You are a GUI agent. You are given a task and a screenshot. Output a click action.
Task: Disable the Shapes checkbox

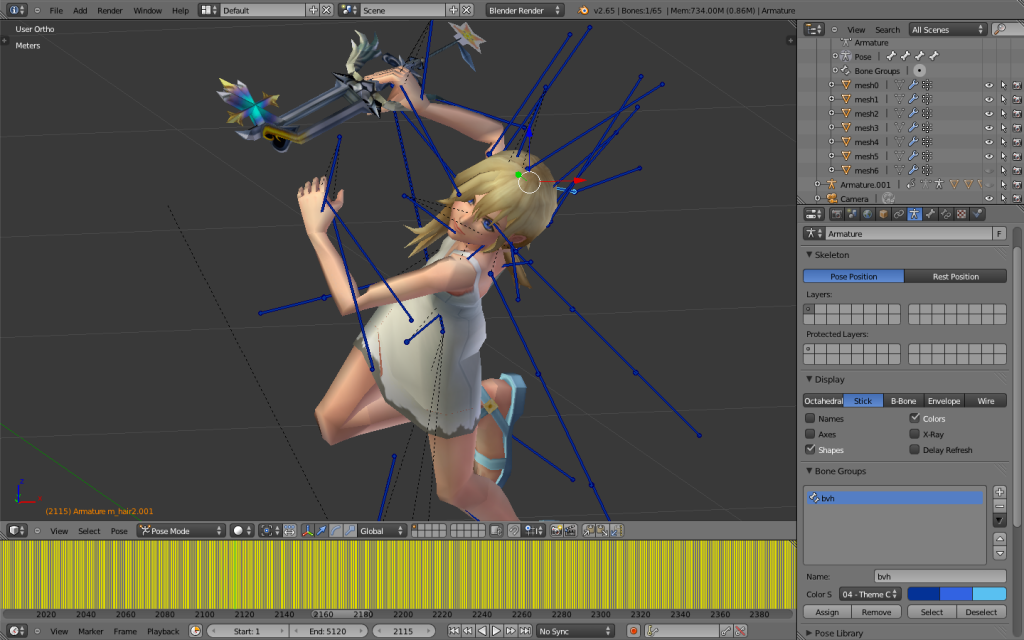(x=810, y=449)
